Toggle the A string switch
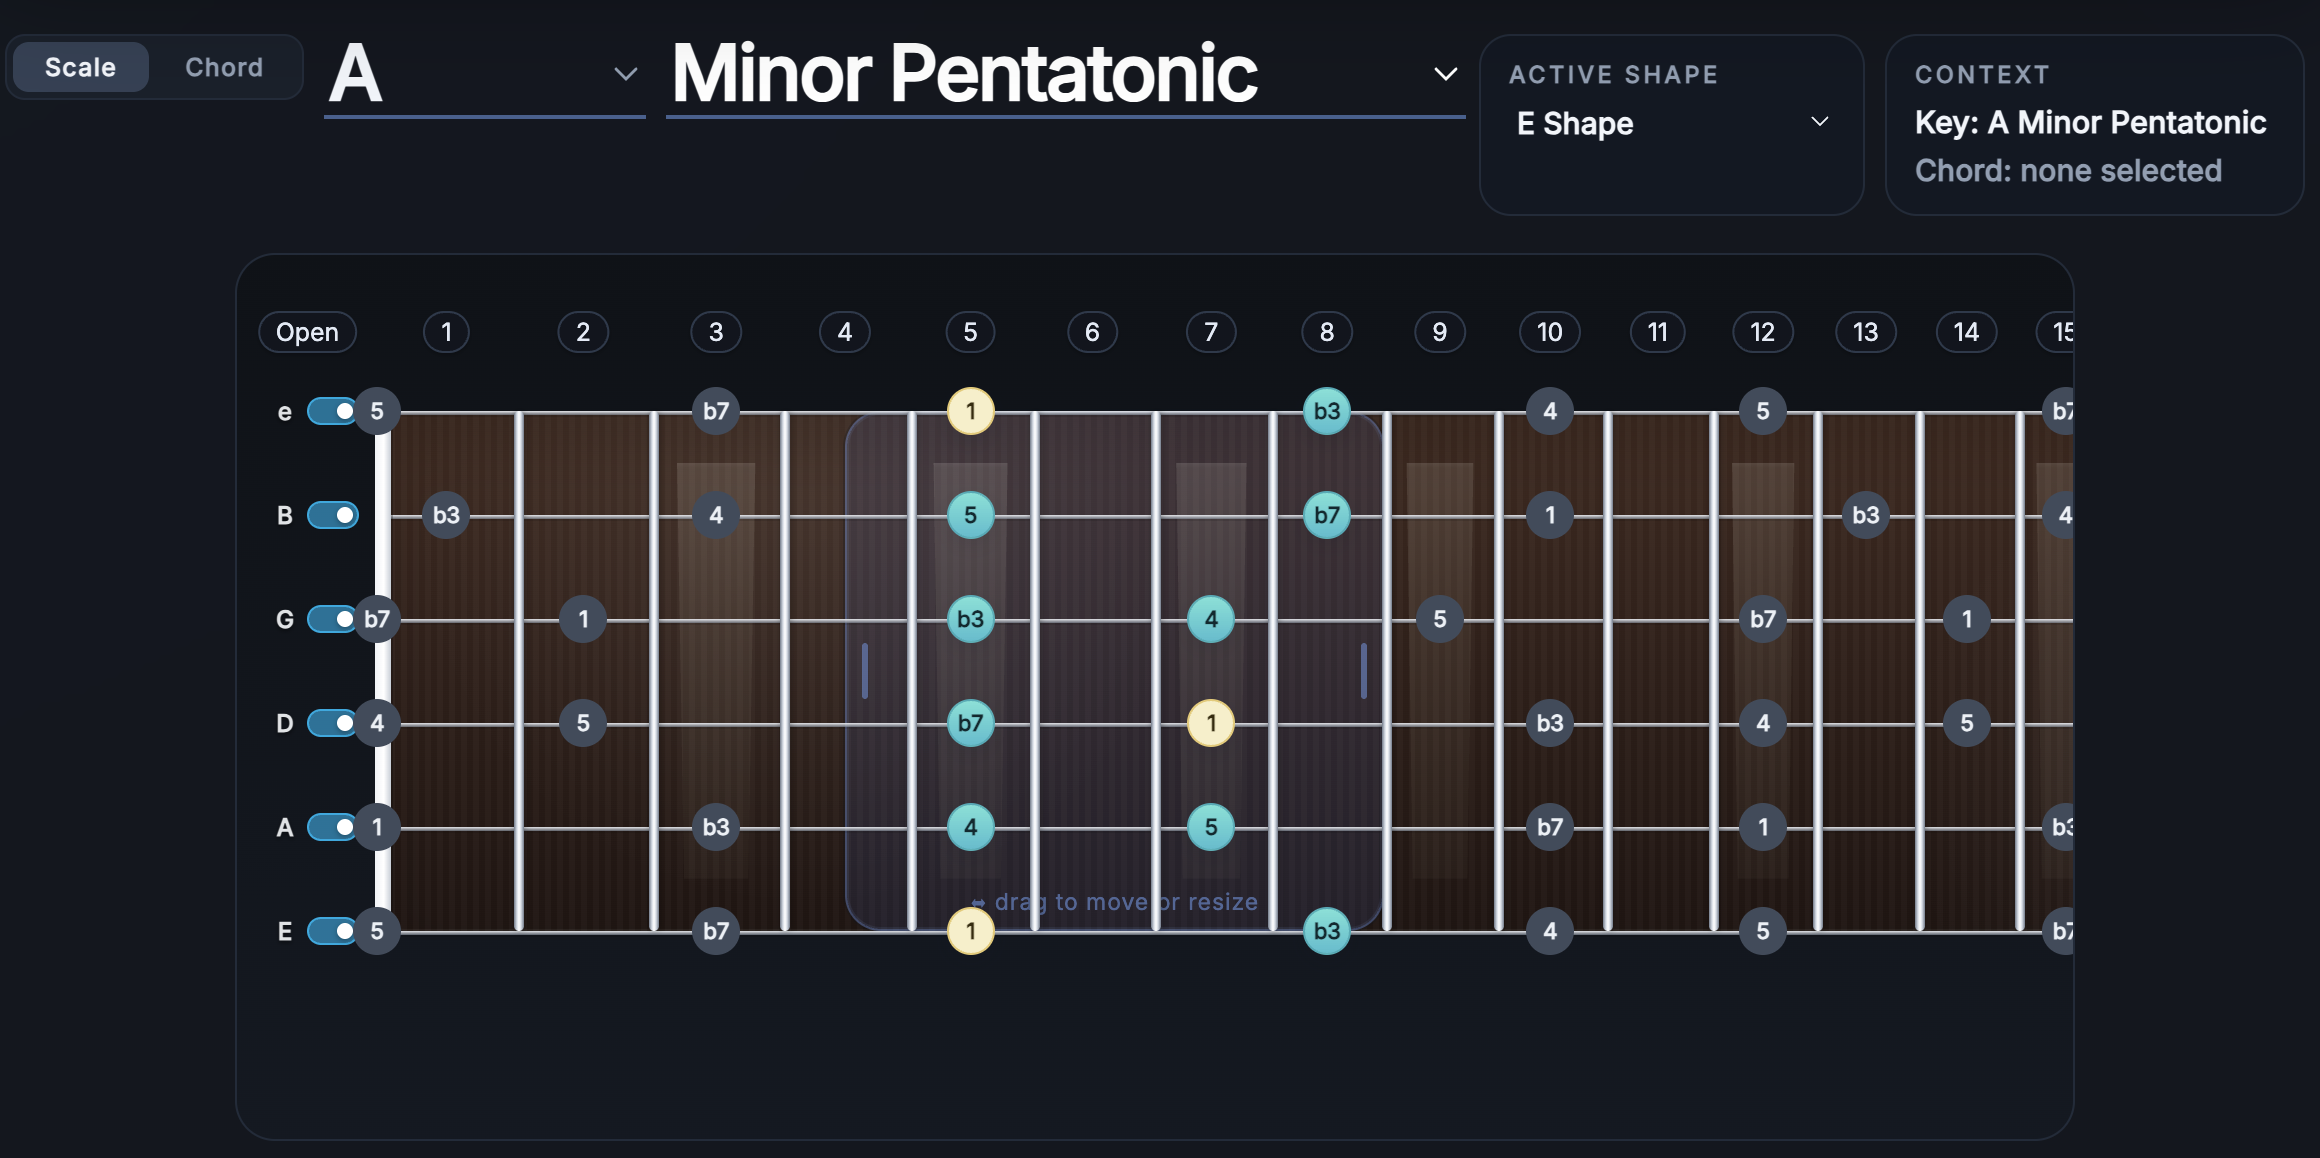This screenshot has width=2320, height=1158. (333, 827)
